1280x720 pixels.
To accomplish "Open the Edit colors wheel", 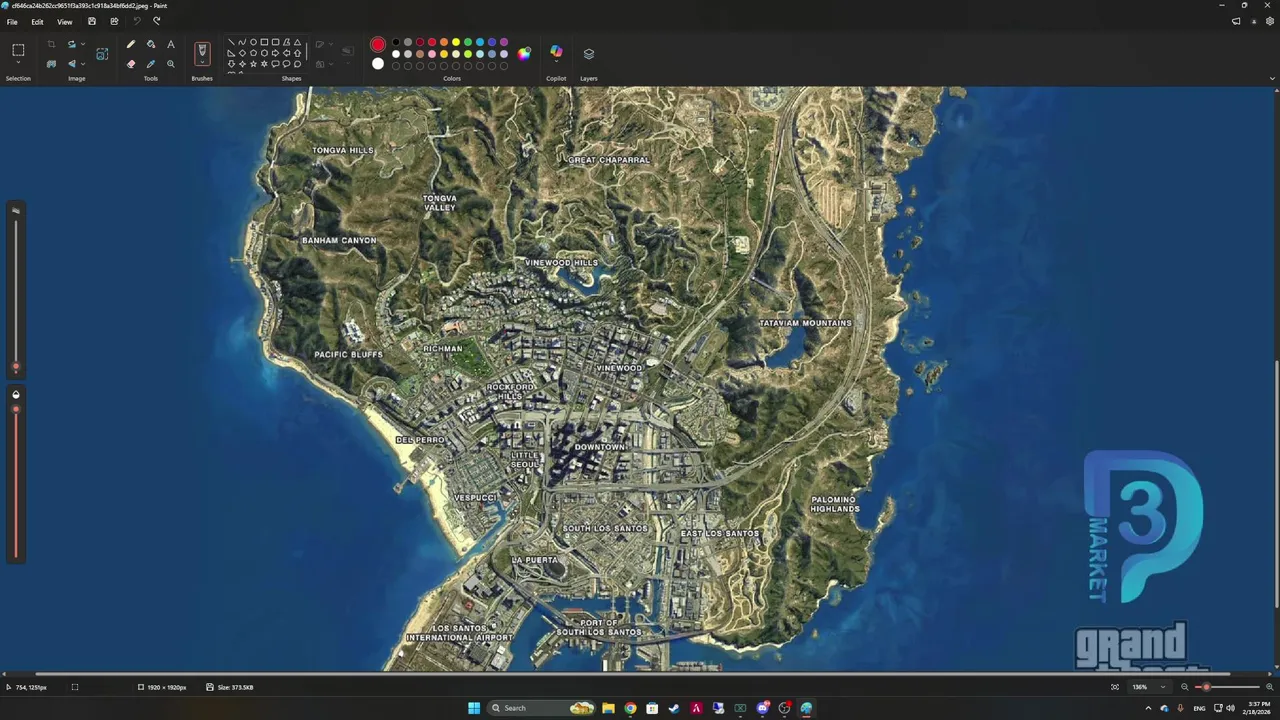I will (x=524, y=54).
